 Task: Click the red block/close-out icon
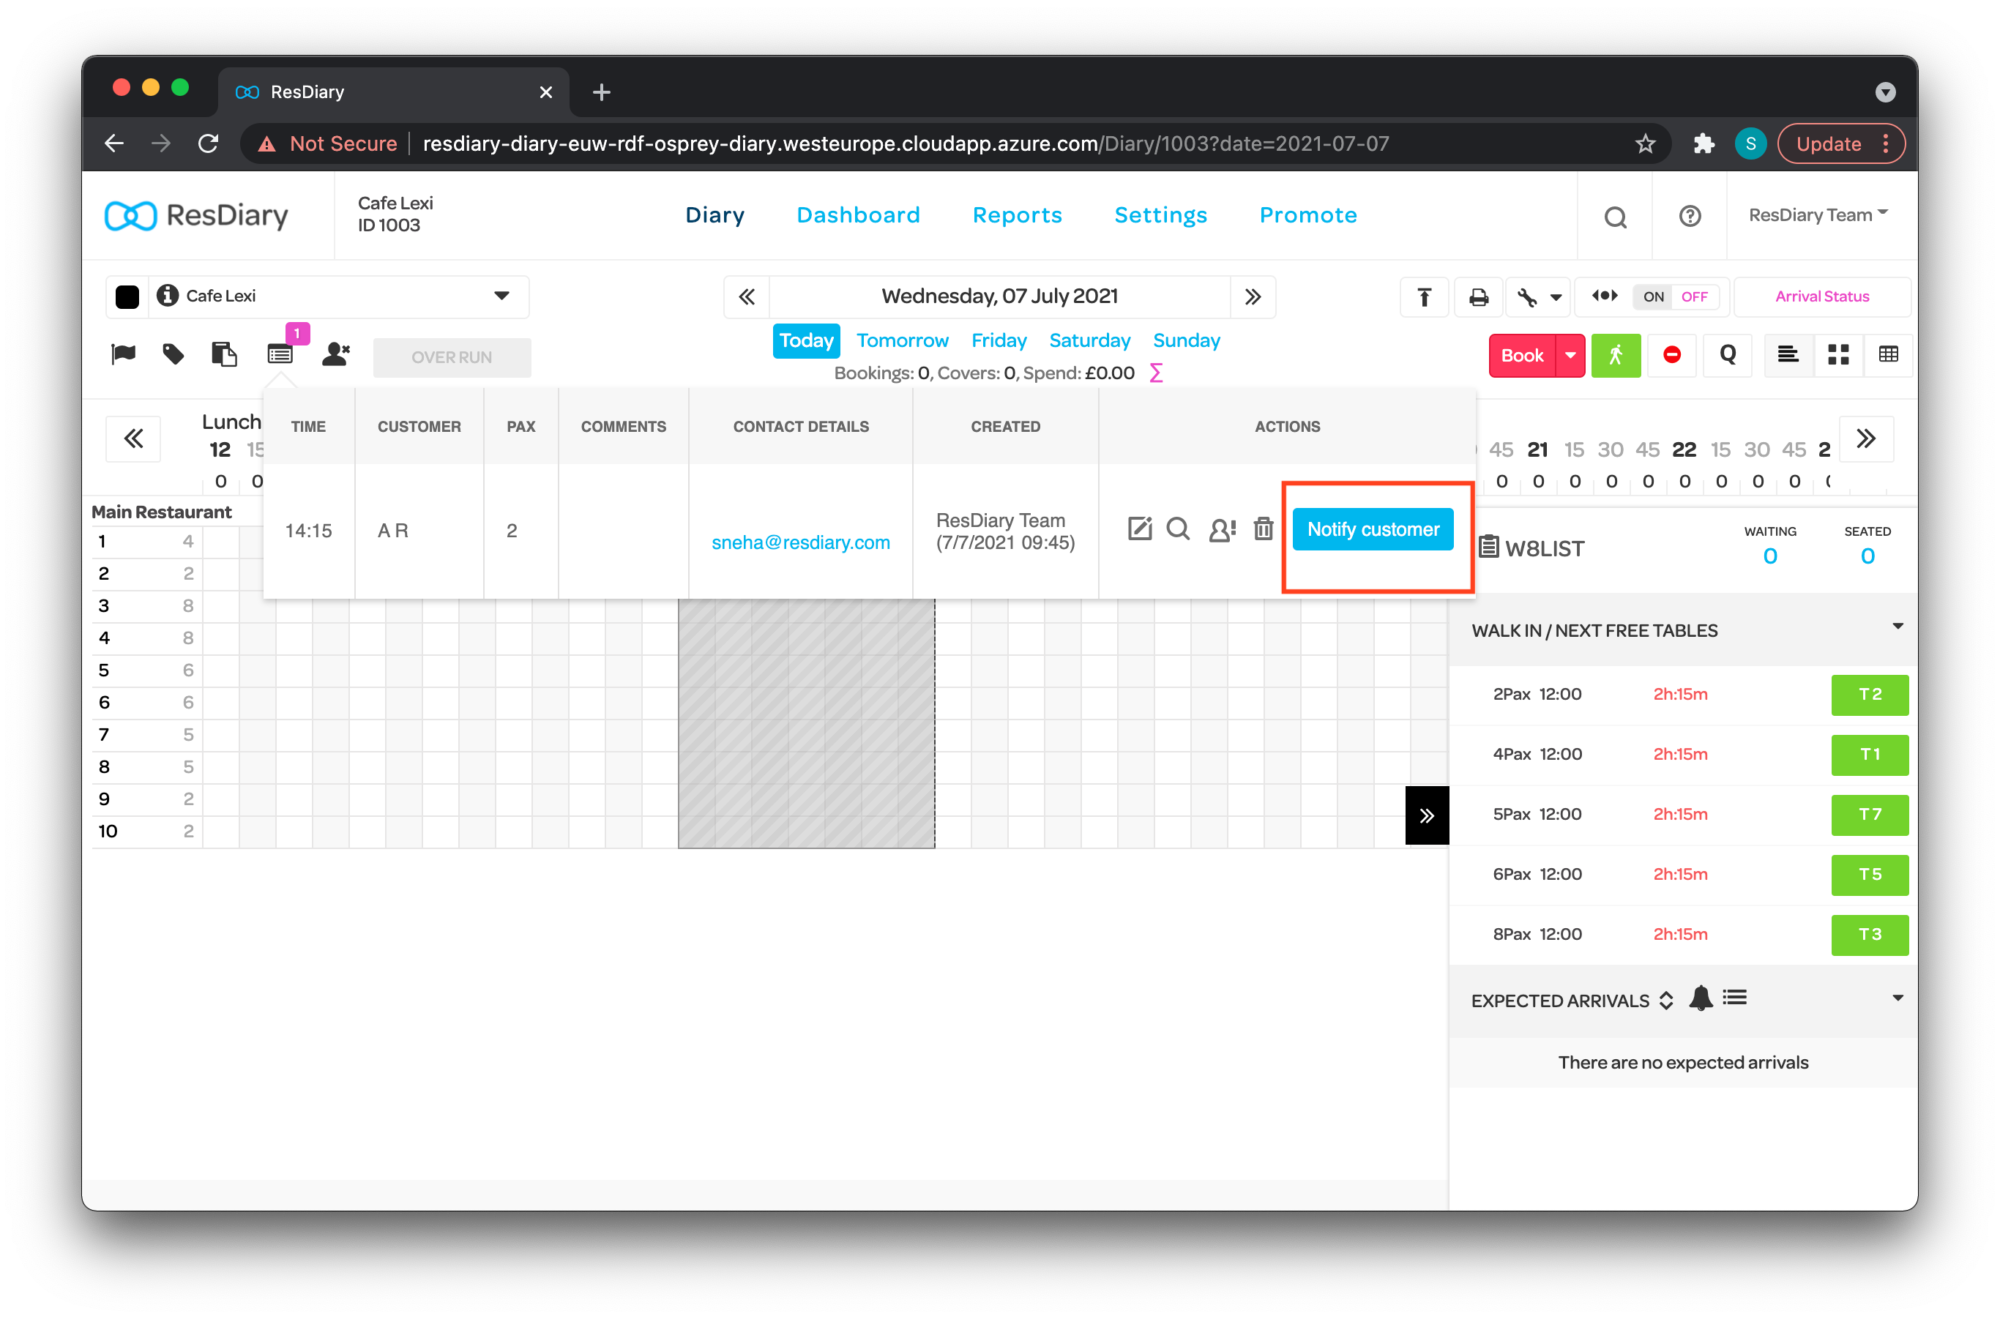click(1672, 355)
